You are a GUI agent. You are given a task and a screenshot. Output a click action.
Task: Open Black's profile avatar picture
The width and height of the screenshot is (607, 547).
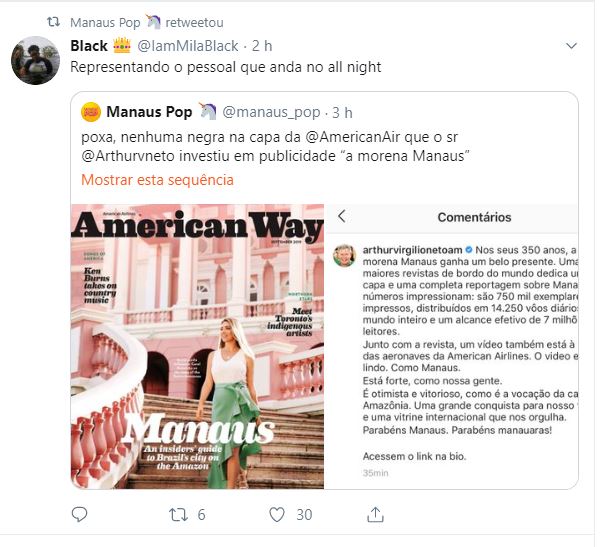pyautogui.click(x=35, y=59)
